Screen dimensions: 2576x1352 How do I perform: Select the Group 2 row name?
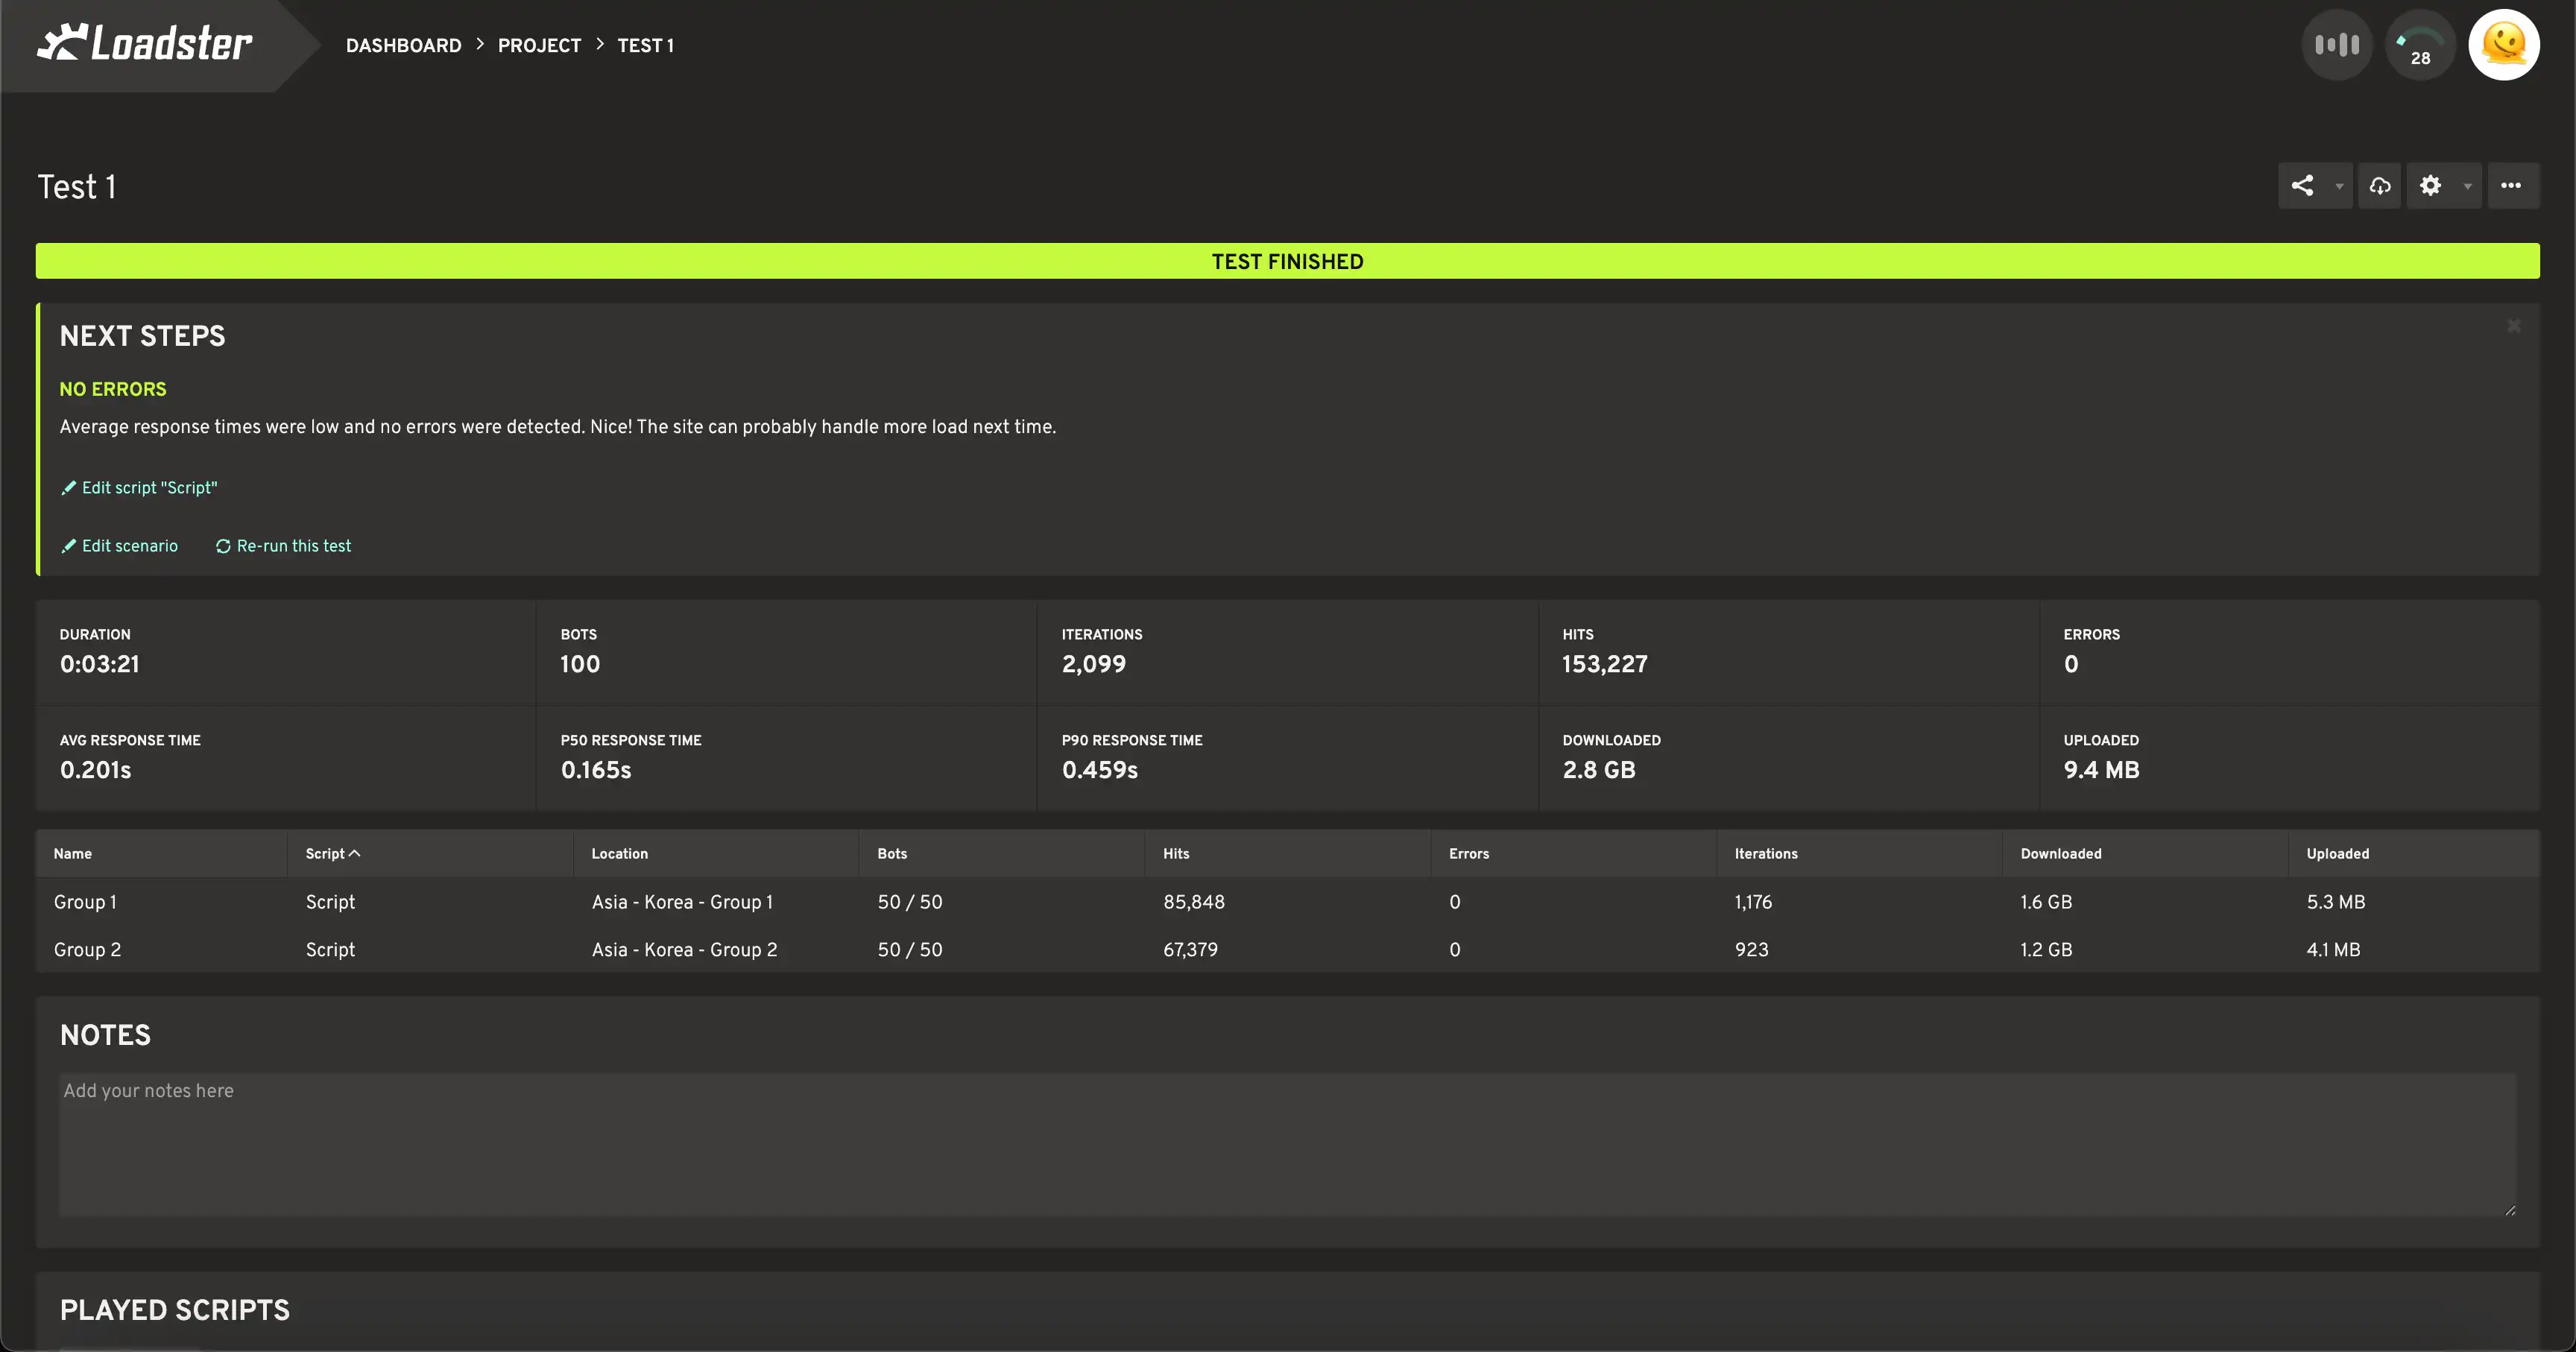(87, 950)
